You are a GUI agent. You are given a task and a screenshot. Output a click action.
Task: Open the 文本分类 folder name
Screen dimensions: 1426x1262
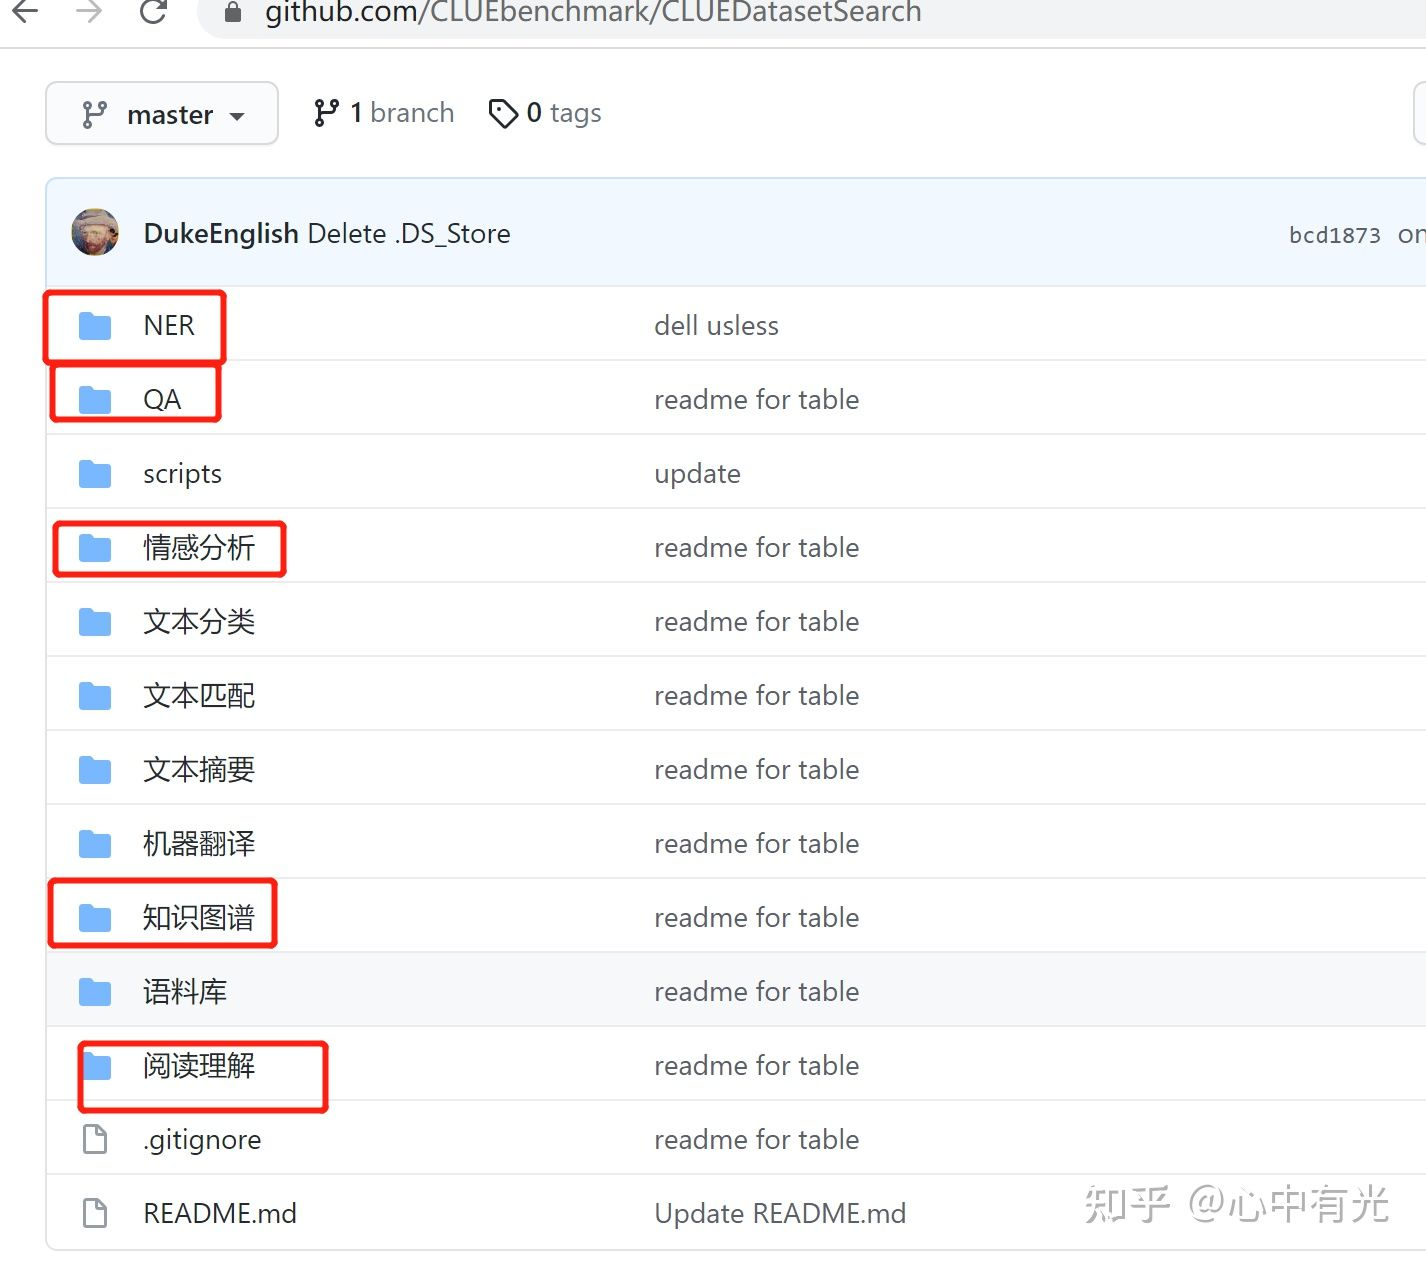pos(199,622)
